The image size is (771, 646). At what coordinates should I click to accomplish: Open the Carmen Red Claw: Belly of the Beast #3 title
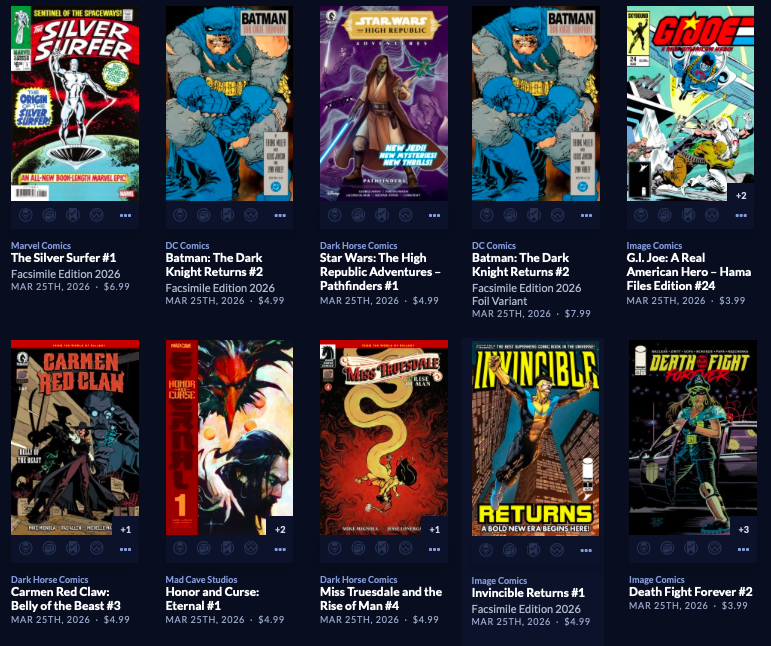click(x=66, y=599)
